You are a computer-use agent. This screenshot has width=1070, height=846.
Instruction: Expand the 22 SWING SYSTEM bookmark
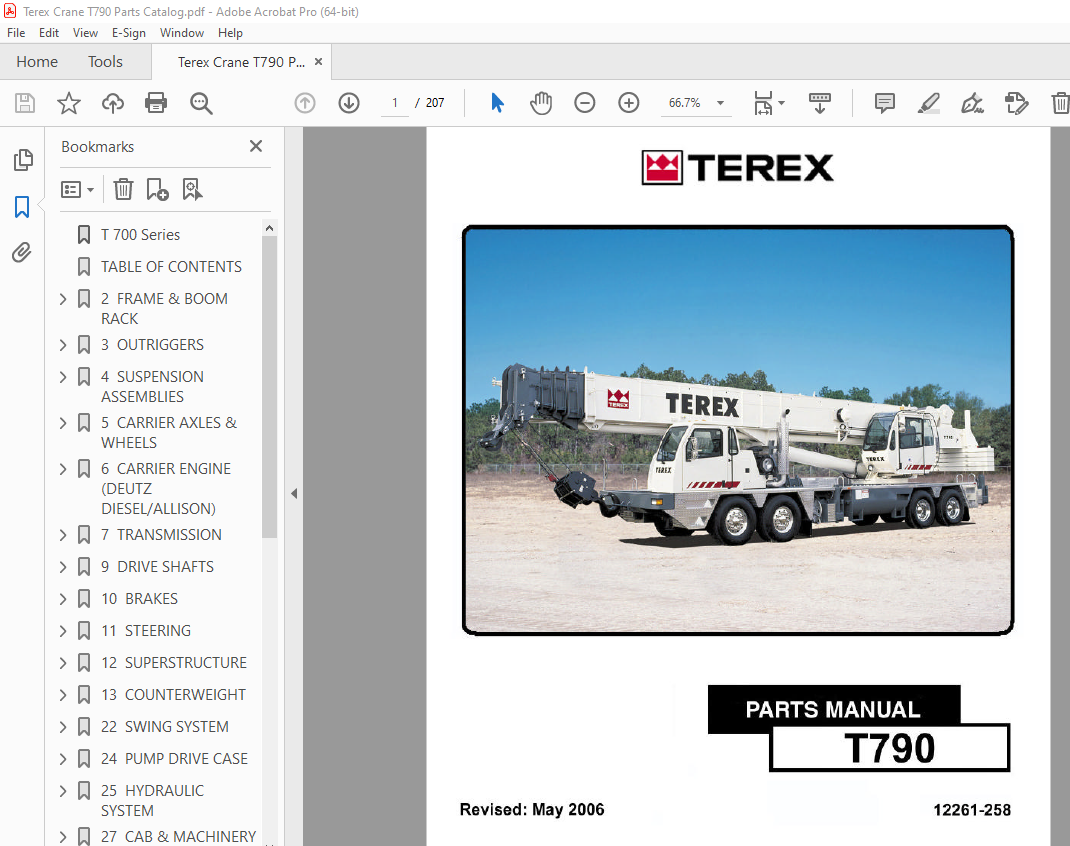(63, 727)
